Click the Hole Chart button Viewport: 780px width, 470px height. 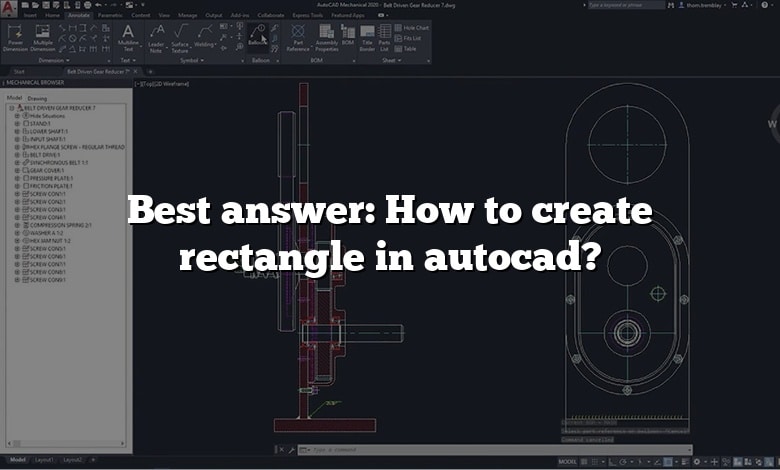[411, 28]
